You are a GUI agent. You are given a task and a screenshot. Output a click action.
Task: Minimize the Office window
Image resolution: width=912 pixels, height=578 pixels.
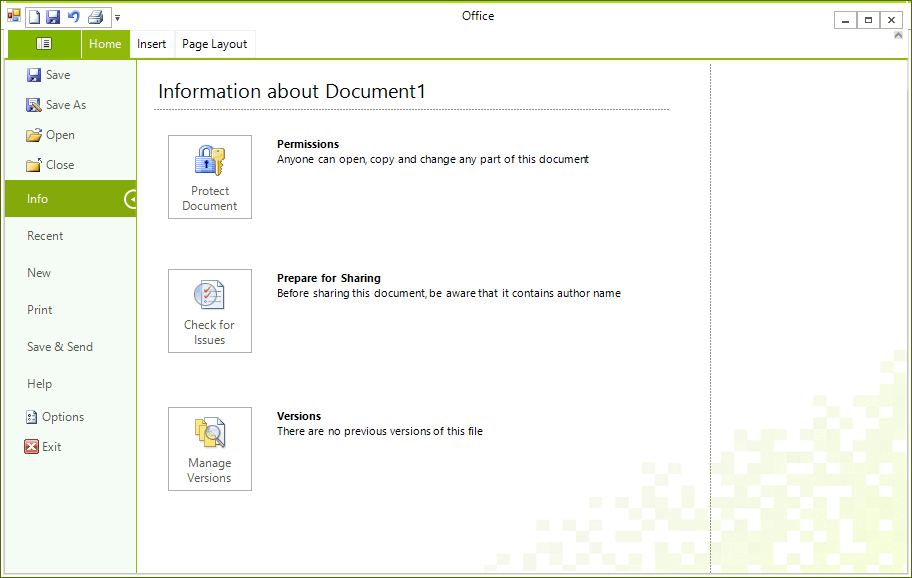pos(845,20)
